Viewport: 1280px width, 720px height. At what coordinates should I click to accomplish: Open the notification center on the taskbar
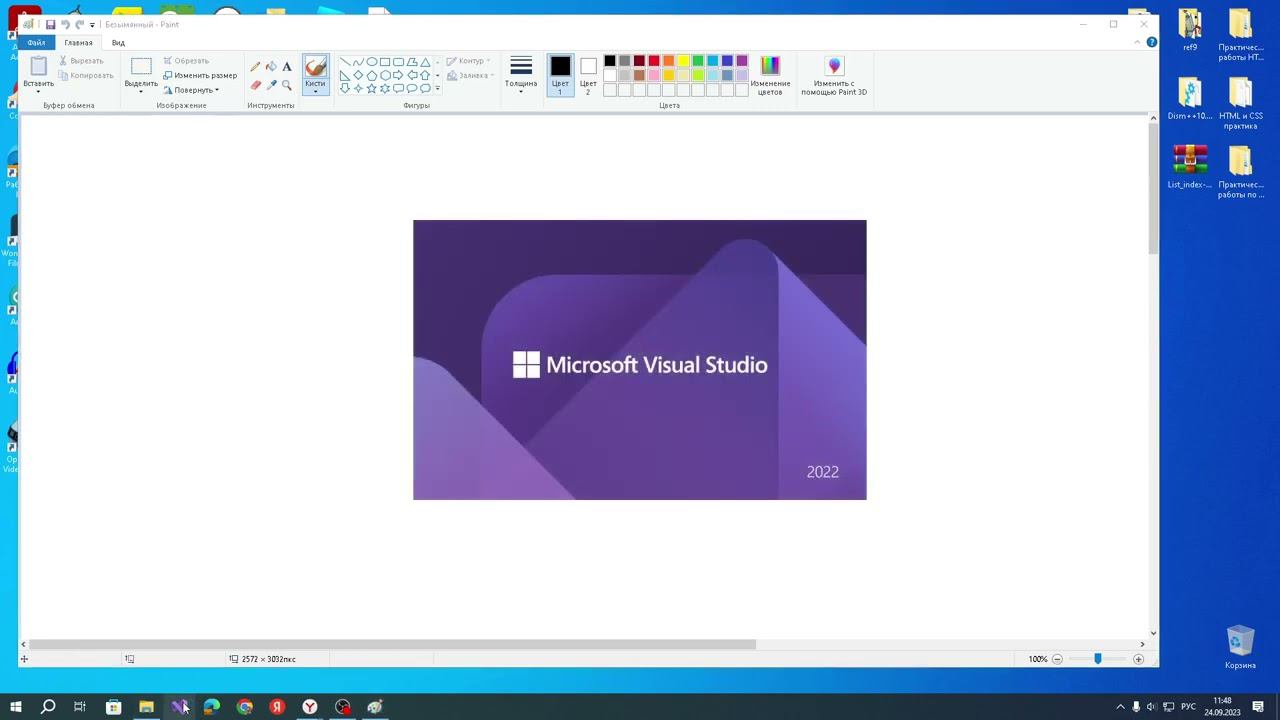pos(1258,707)
